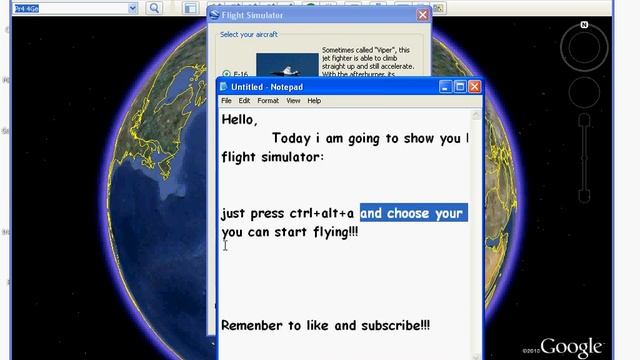Click the line "you can start flying!!!"

click(x=290, y=232)
